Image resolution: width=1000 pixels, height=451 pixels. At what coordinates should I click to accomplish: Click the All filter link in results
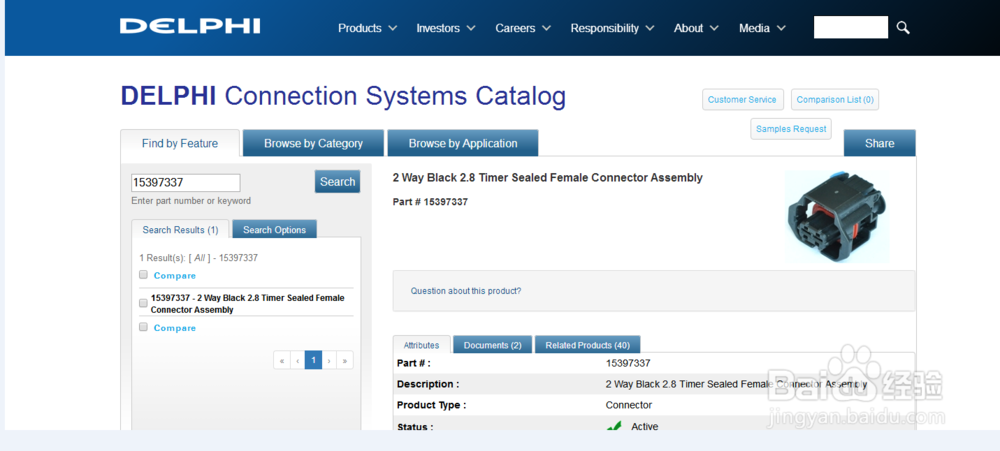[x=200, y=258]
